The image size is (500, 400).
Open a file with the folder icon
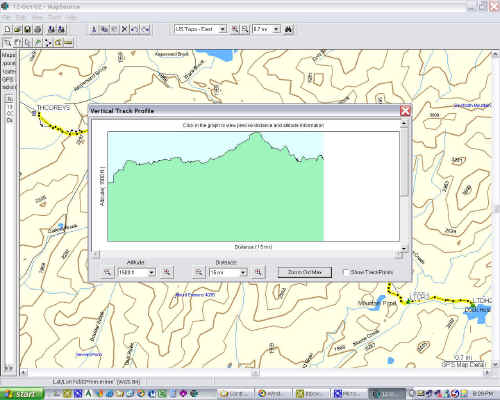click(x=17, y=29)
